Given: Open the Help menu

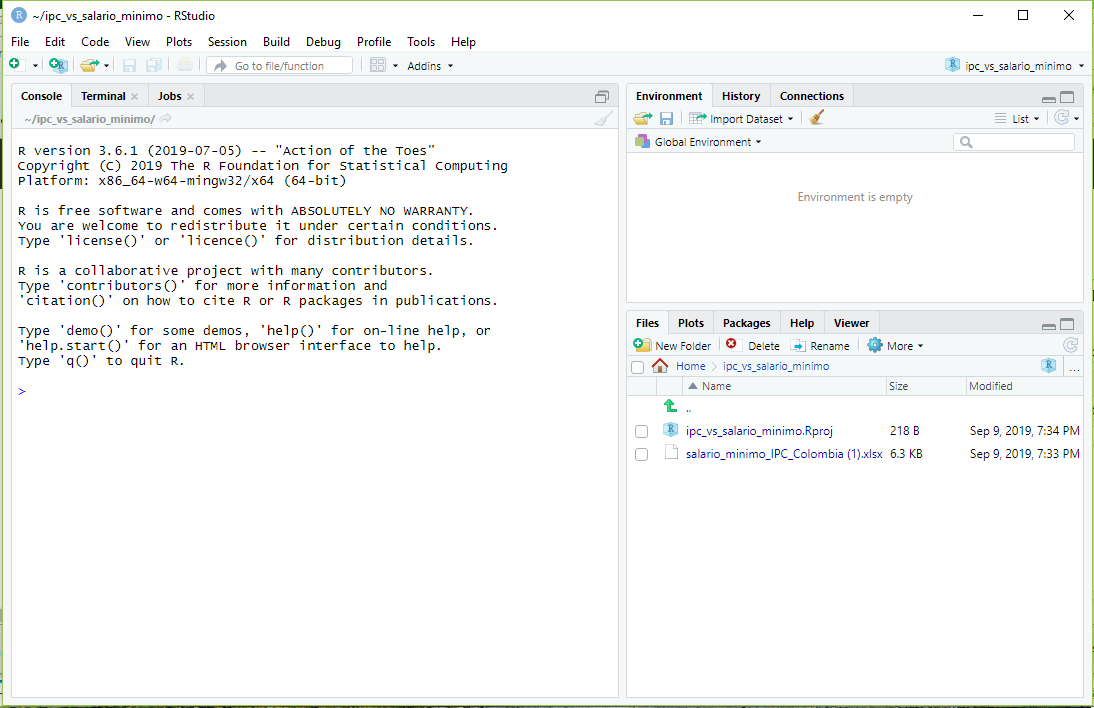Looking at the screenshot, I should pyautogui.click(x=463, y=42).
